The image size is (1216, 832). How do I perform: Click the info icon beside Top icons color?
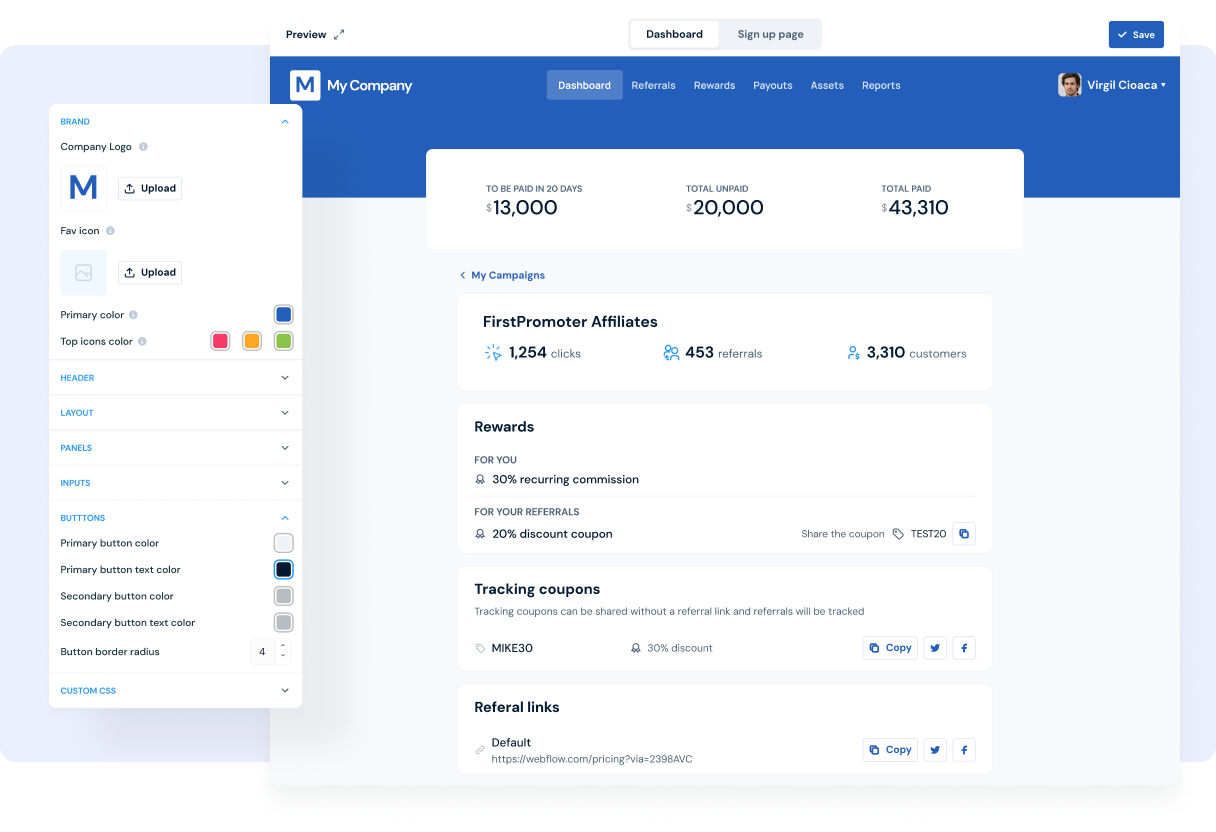pyautogui.click(x=142, y=341)
